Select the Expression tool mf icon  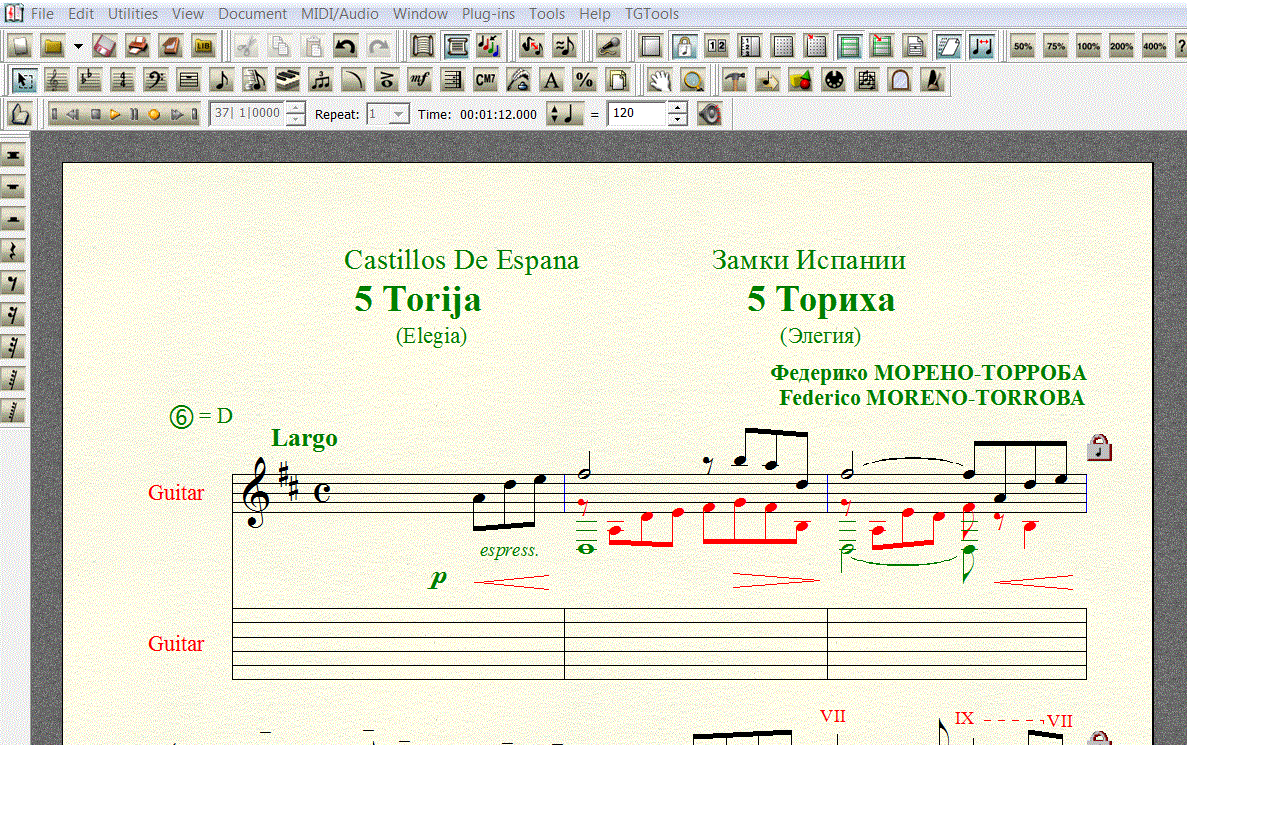[x=419, y=81]
